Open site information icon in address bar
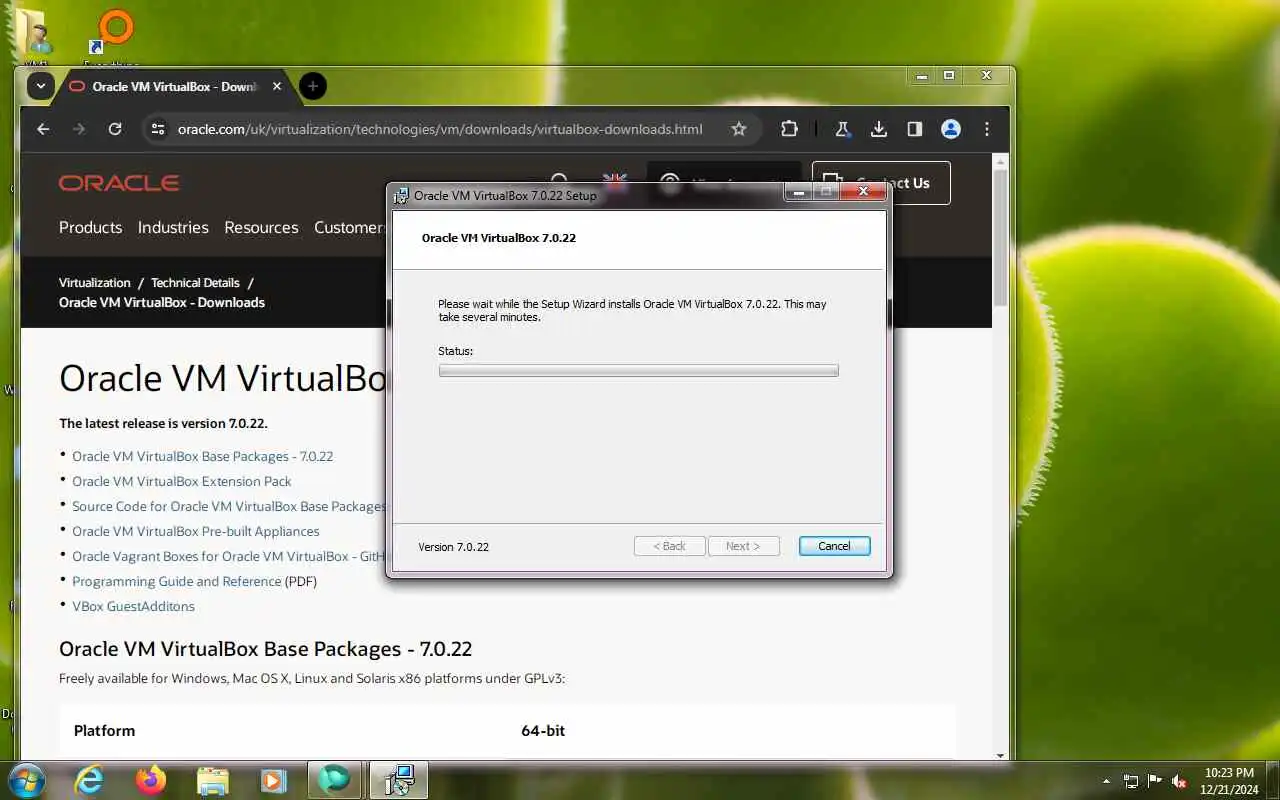Image resolution: width=1280 pixels, height=800 pixels. 157,129
